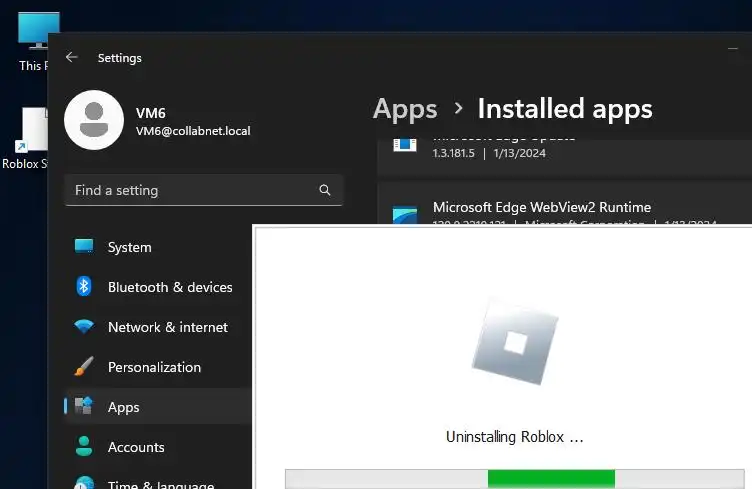The width and height of the screenshot is (752, 489).
Task: Click the Microsoft Edge WebView2 Runtime icon
Action: 405,215
